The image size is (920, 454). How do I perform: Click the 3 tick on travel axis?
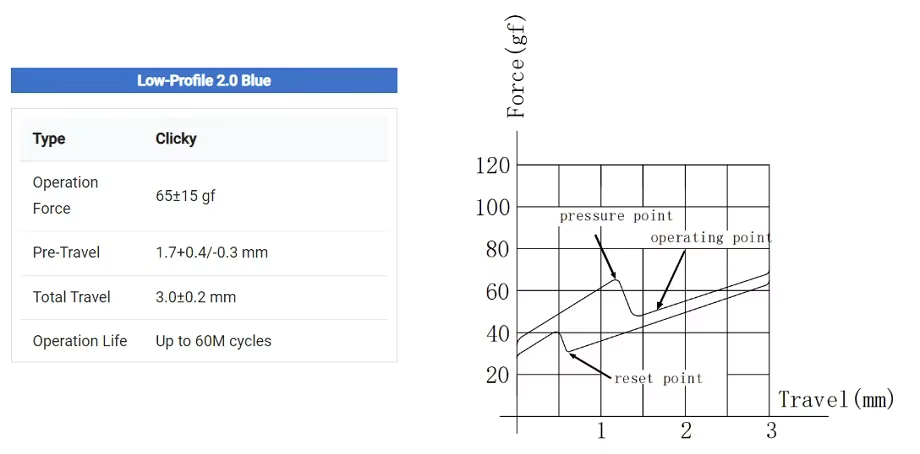[x=771, y=431]
